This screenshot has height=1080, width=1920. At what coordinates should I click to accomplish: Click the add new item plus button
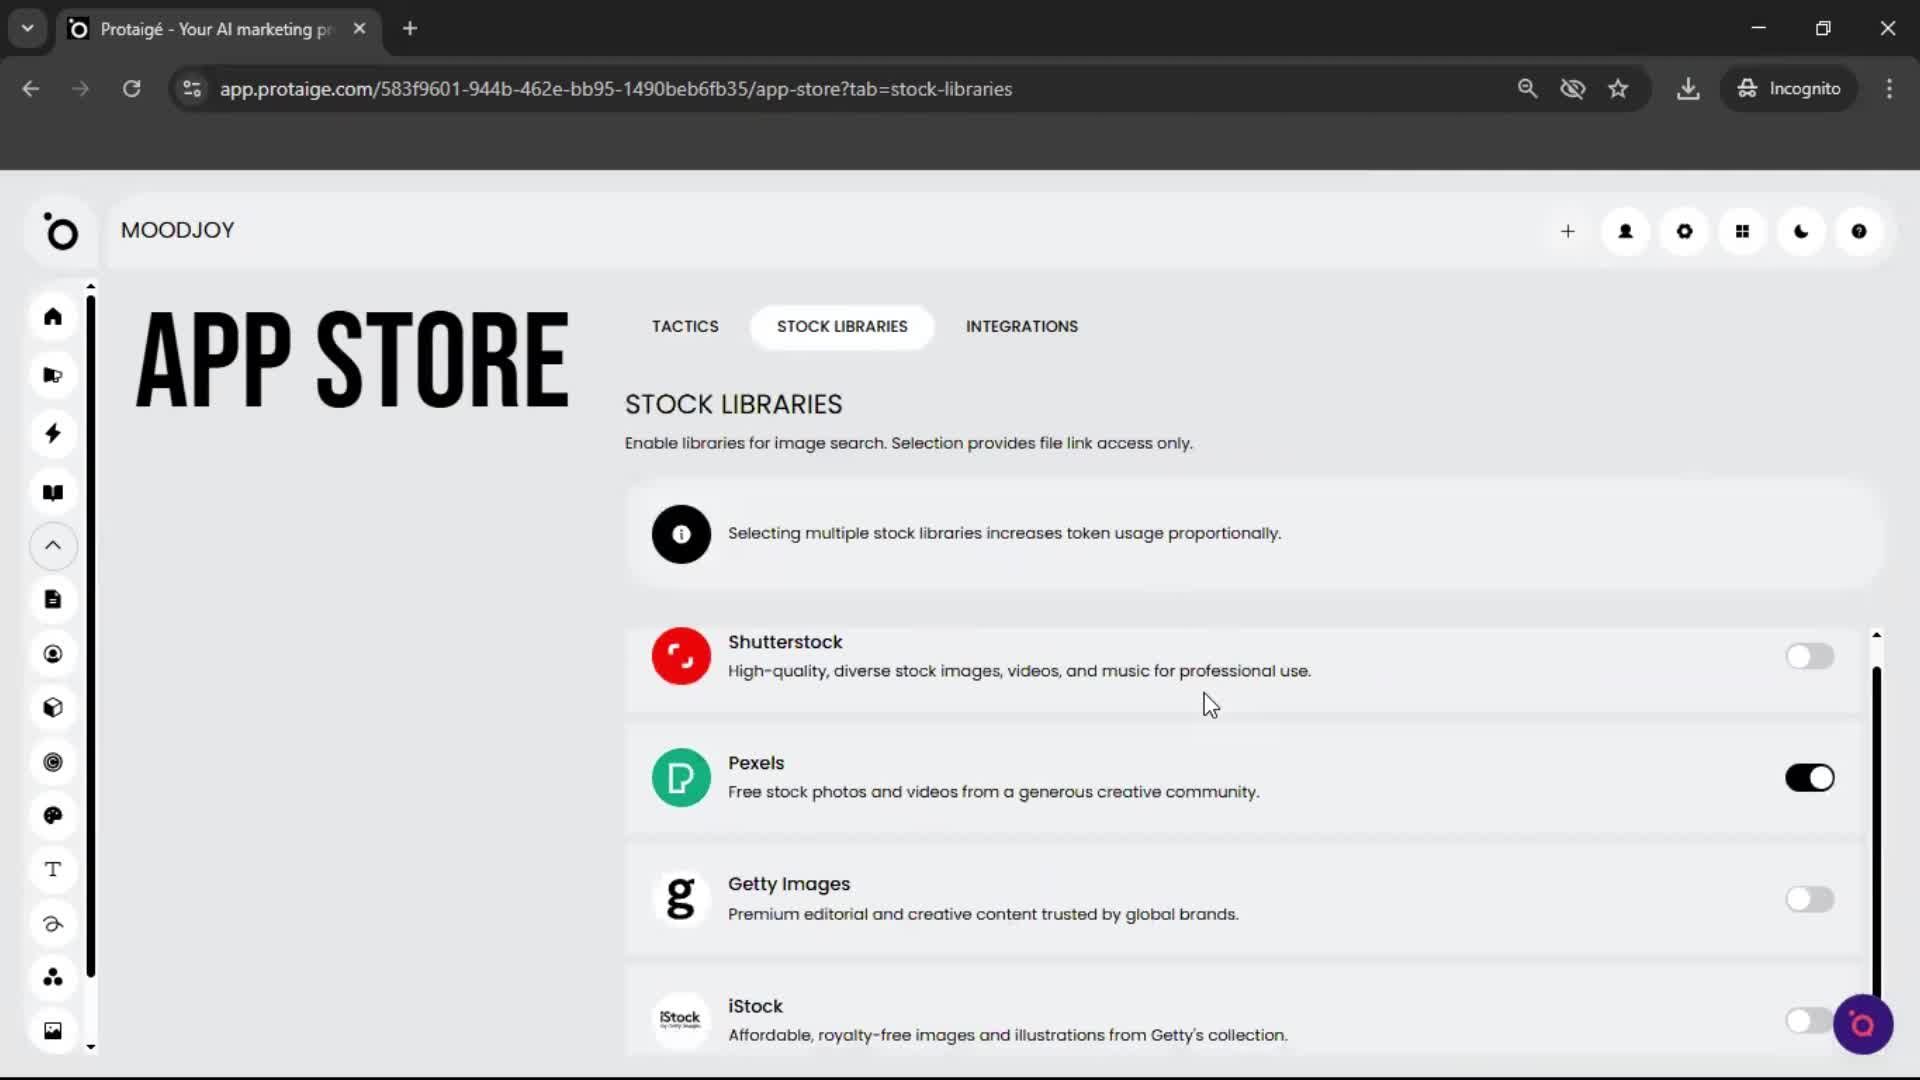(x=1567, y=231)
